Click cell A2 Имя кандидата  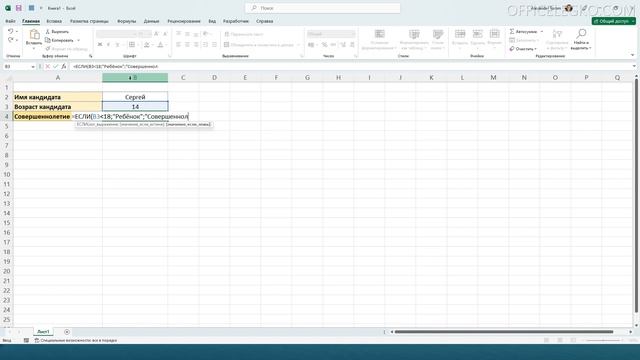(x=58, y=97)
